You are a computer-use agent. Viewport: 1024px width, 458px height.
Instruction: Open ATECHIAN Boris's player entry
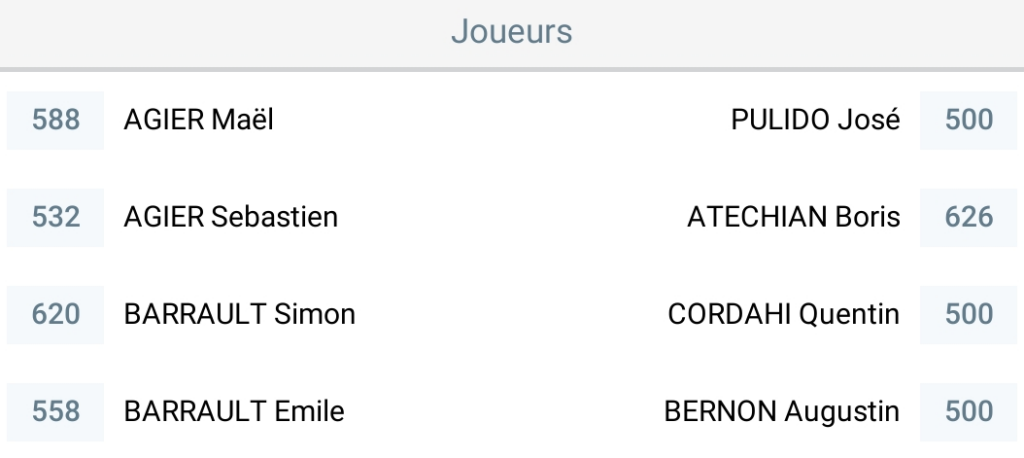point(793,217)
